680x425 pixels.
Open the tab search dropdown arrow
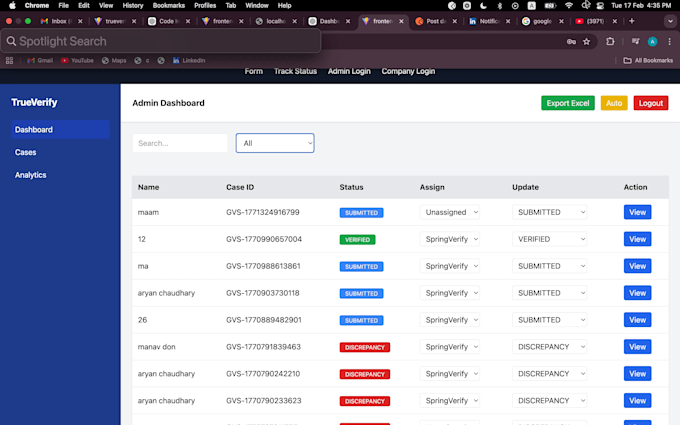pos(670,21)
